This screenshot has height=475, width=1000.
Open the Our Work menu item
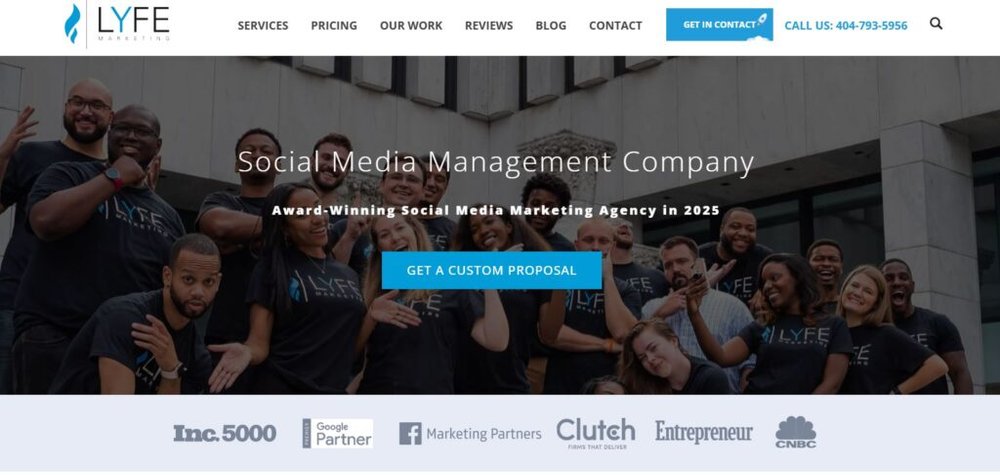tap(411, 26)
